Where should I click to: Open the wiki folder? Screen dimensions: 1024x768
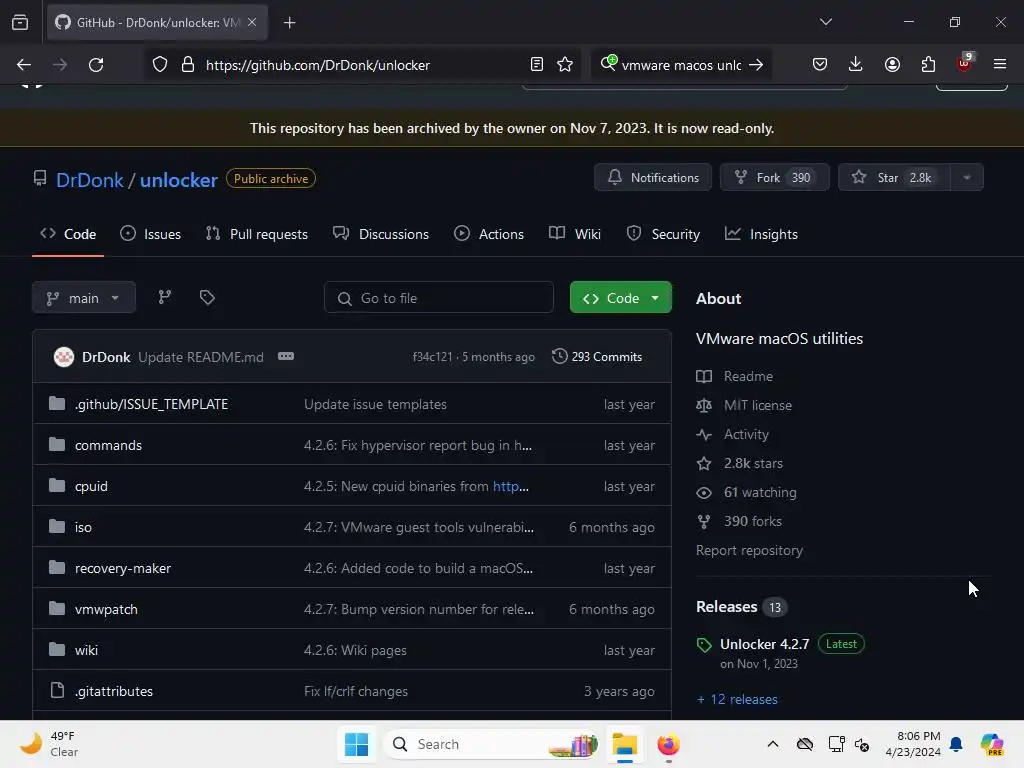(86, 650)
